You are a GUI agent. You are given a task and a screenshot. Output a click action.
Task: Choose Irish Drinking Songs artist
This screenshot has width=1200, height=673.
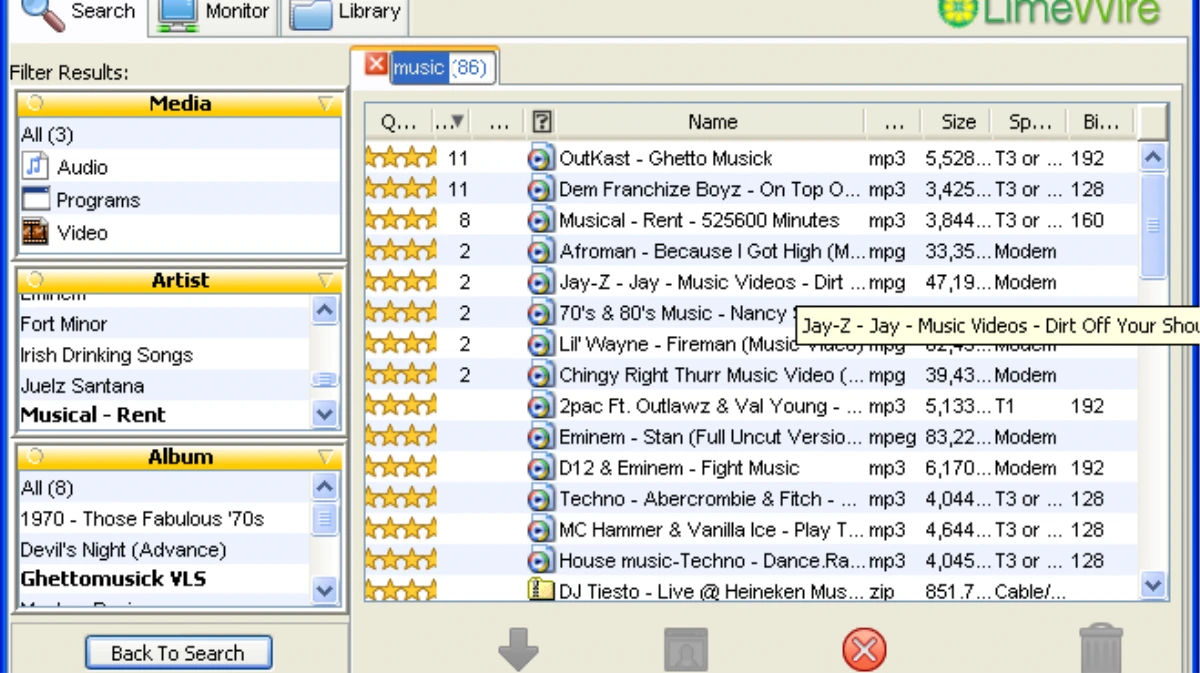point(107,355)
